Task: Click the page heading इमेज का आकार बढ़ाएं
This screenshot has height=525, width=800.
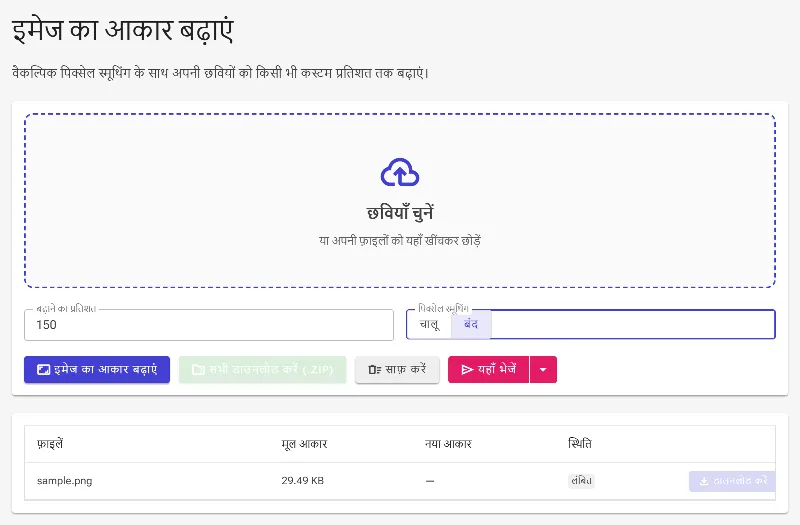Action: [x=123, y=31]
